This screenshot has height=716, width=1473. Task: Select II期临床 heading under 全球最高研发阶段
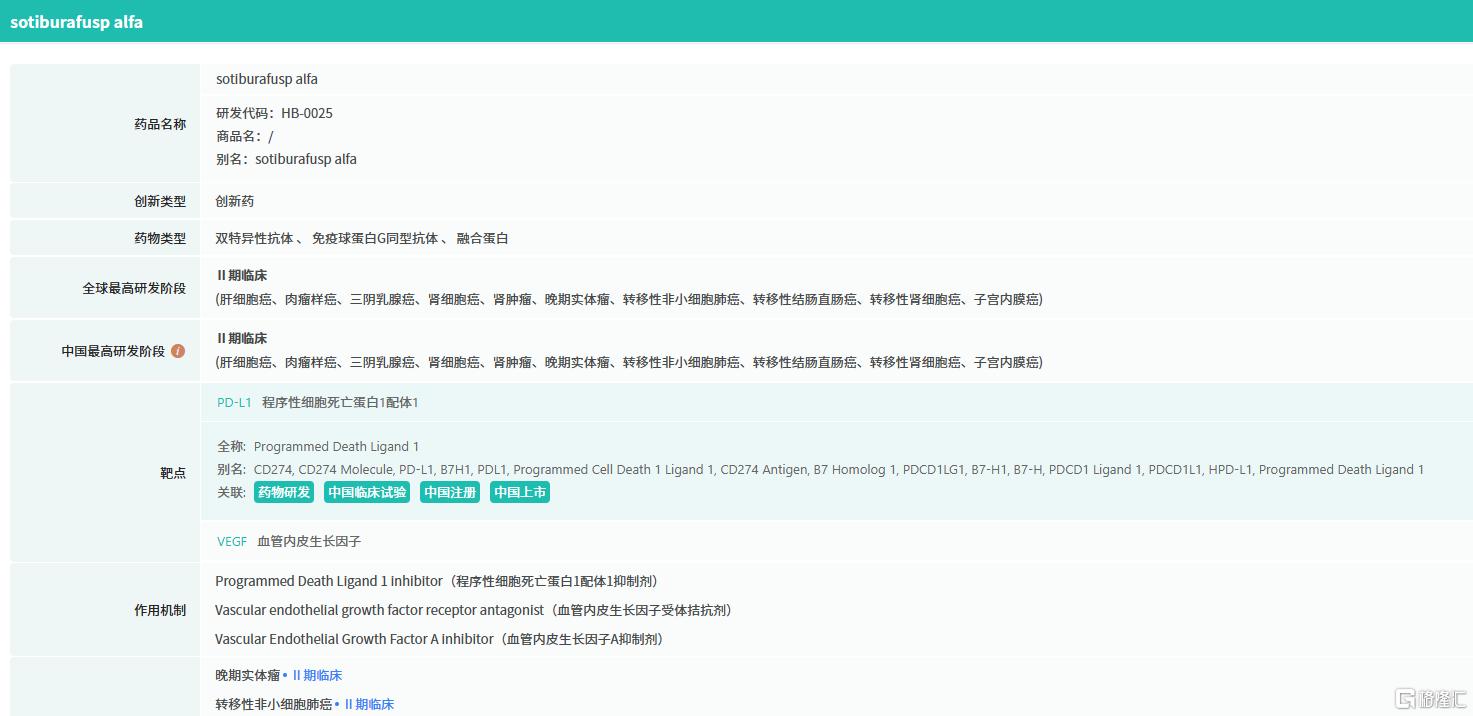pos(242,275)
